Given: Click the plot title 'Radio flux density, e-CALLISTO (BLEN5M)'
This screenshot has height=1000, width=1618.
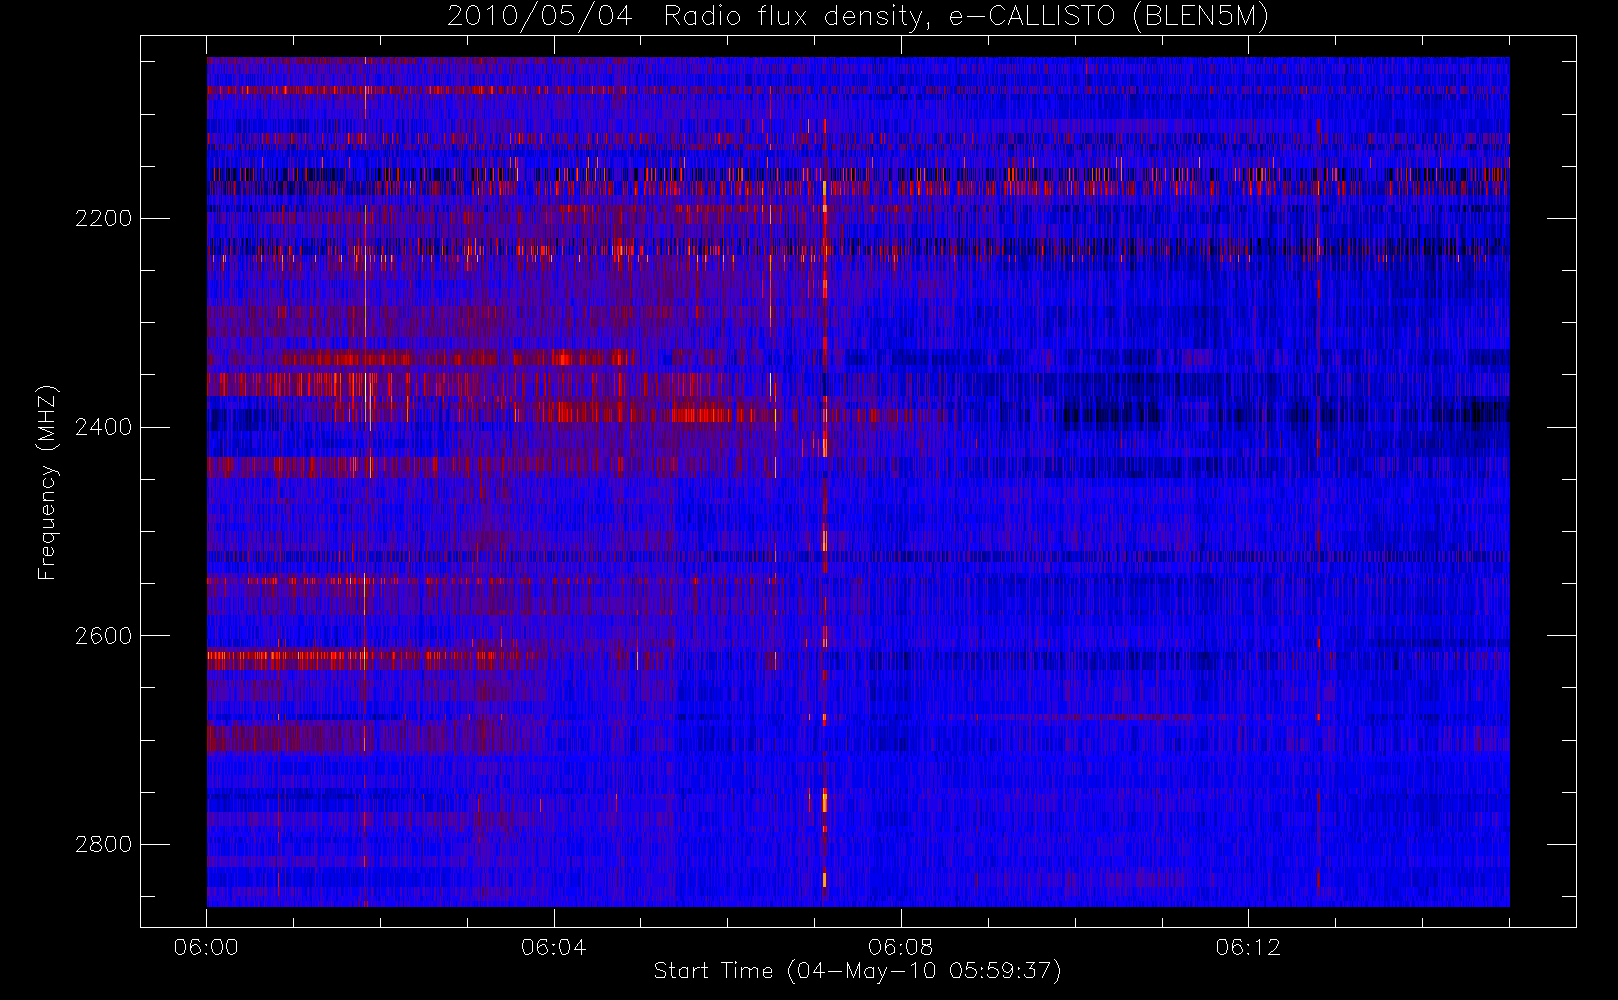Looking at the screenshot, I should (x=966, y=17).
